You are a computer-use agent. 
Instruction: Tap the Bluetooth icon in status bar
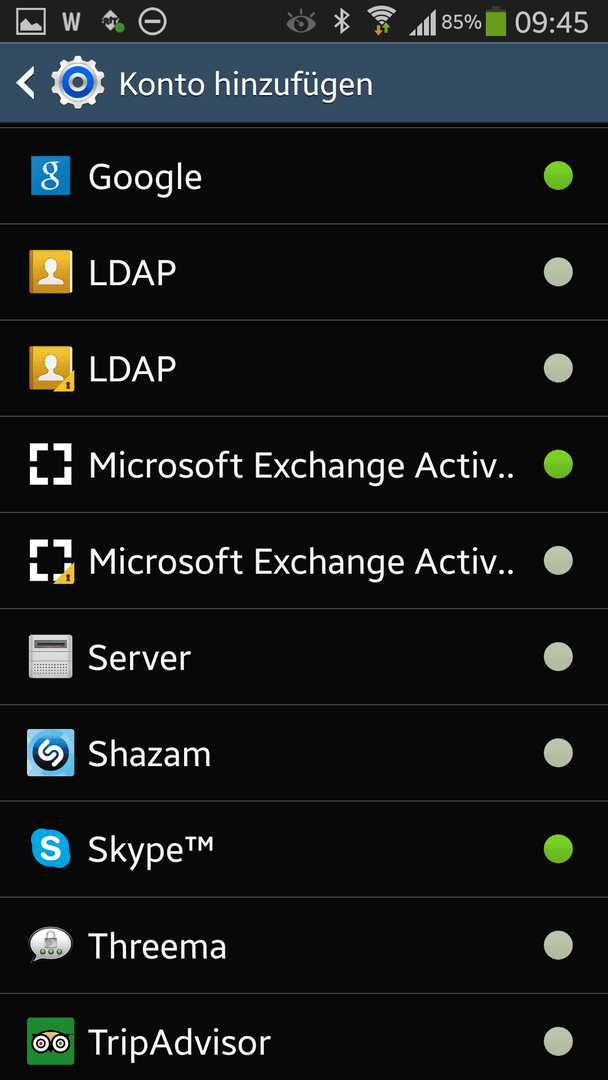click(342, 22)
